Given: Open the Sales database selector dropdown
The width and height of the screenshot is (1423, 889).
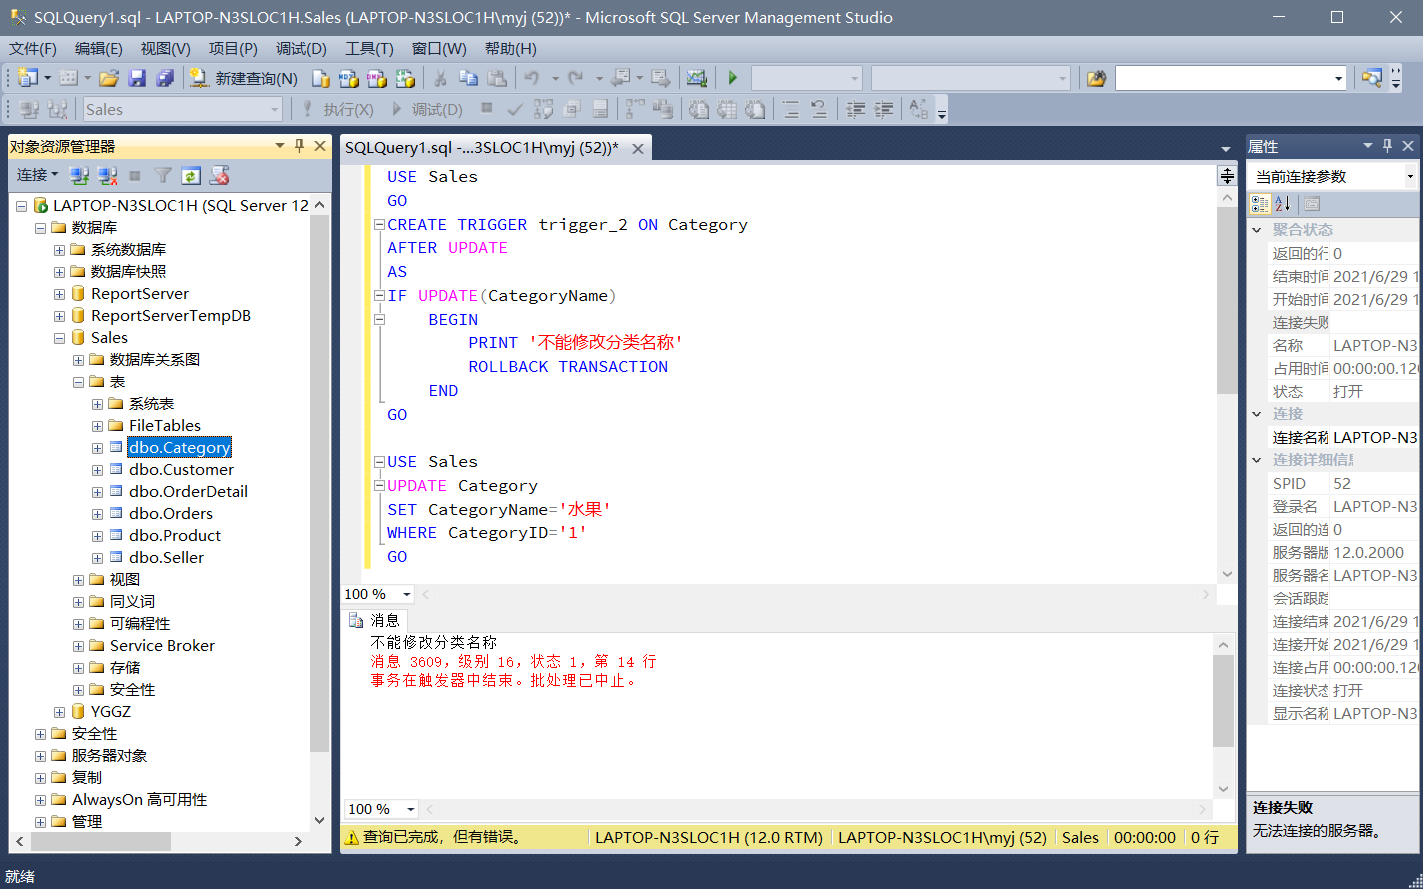Looking at the screenshot, I should coord(275,109).
